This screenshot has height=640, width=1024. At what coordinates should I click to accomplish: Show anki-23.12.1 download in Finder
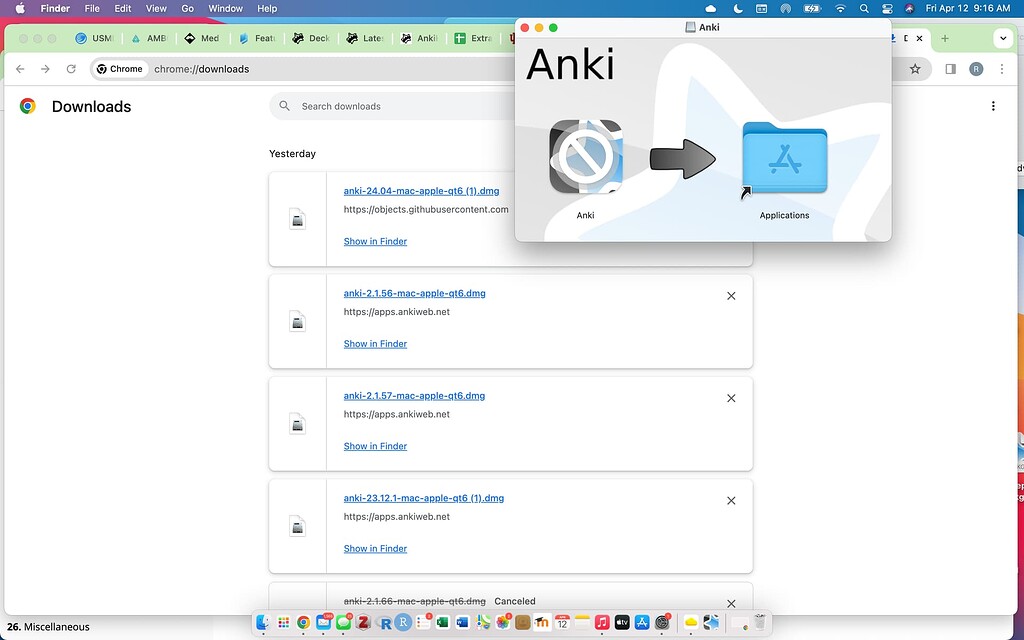pos(375,549)
